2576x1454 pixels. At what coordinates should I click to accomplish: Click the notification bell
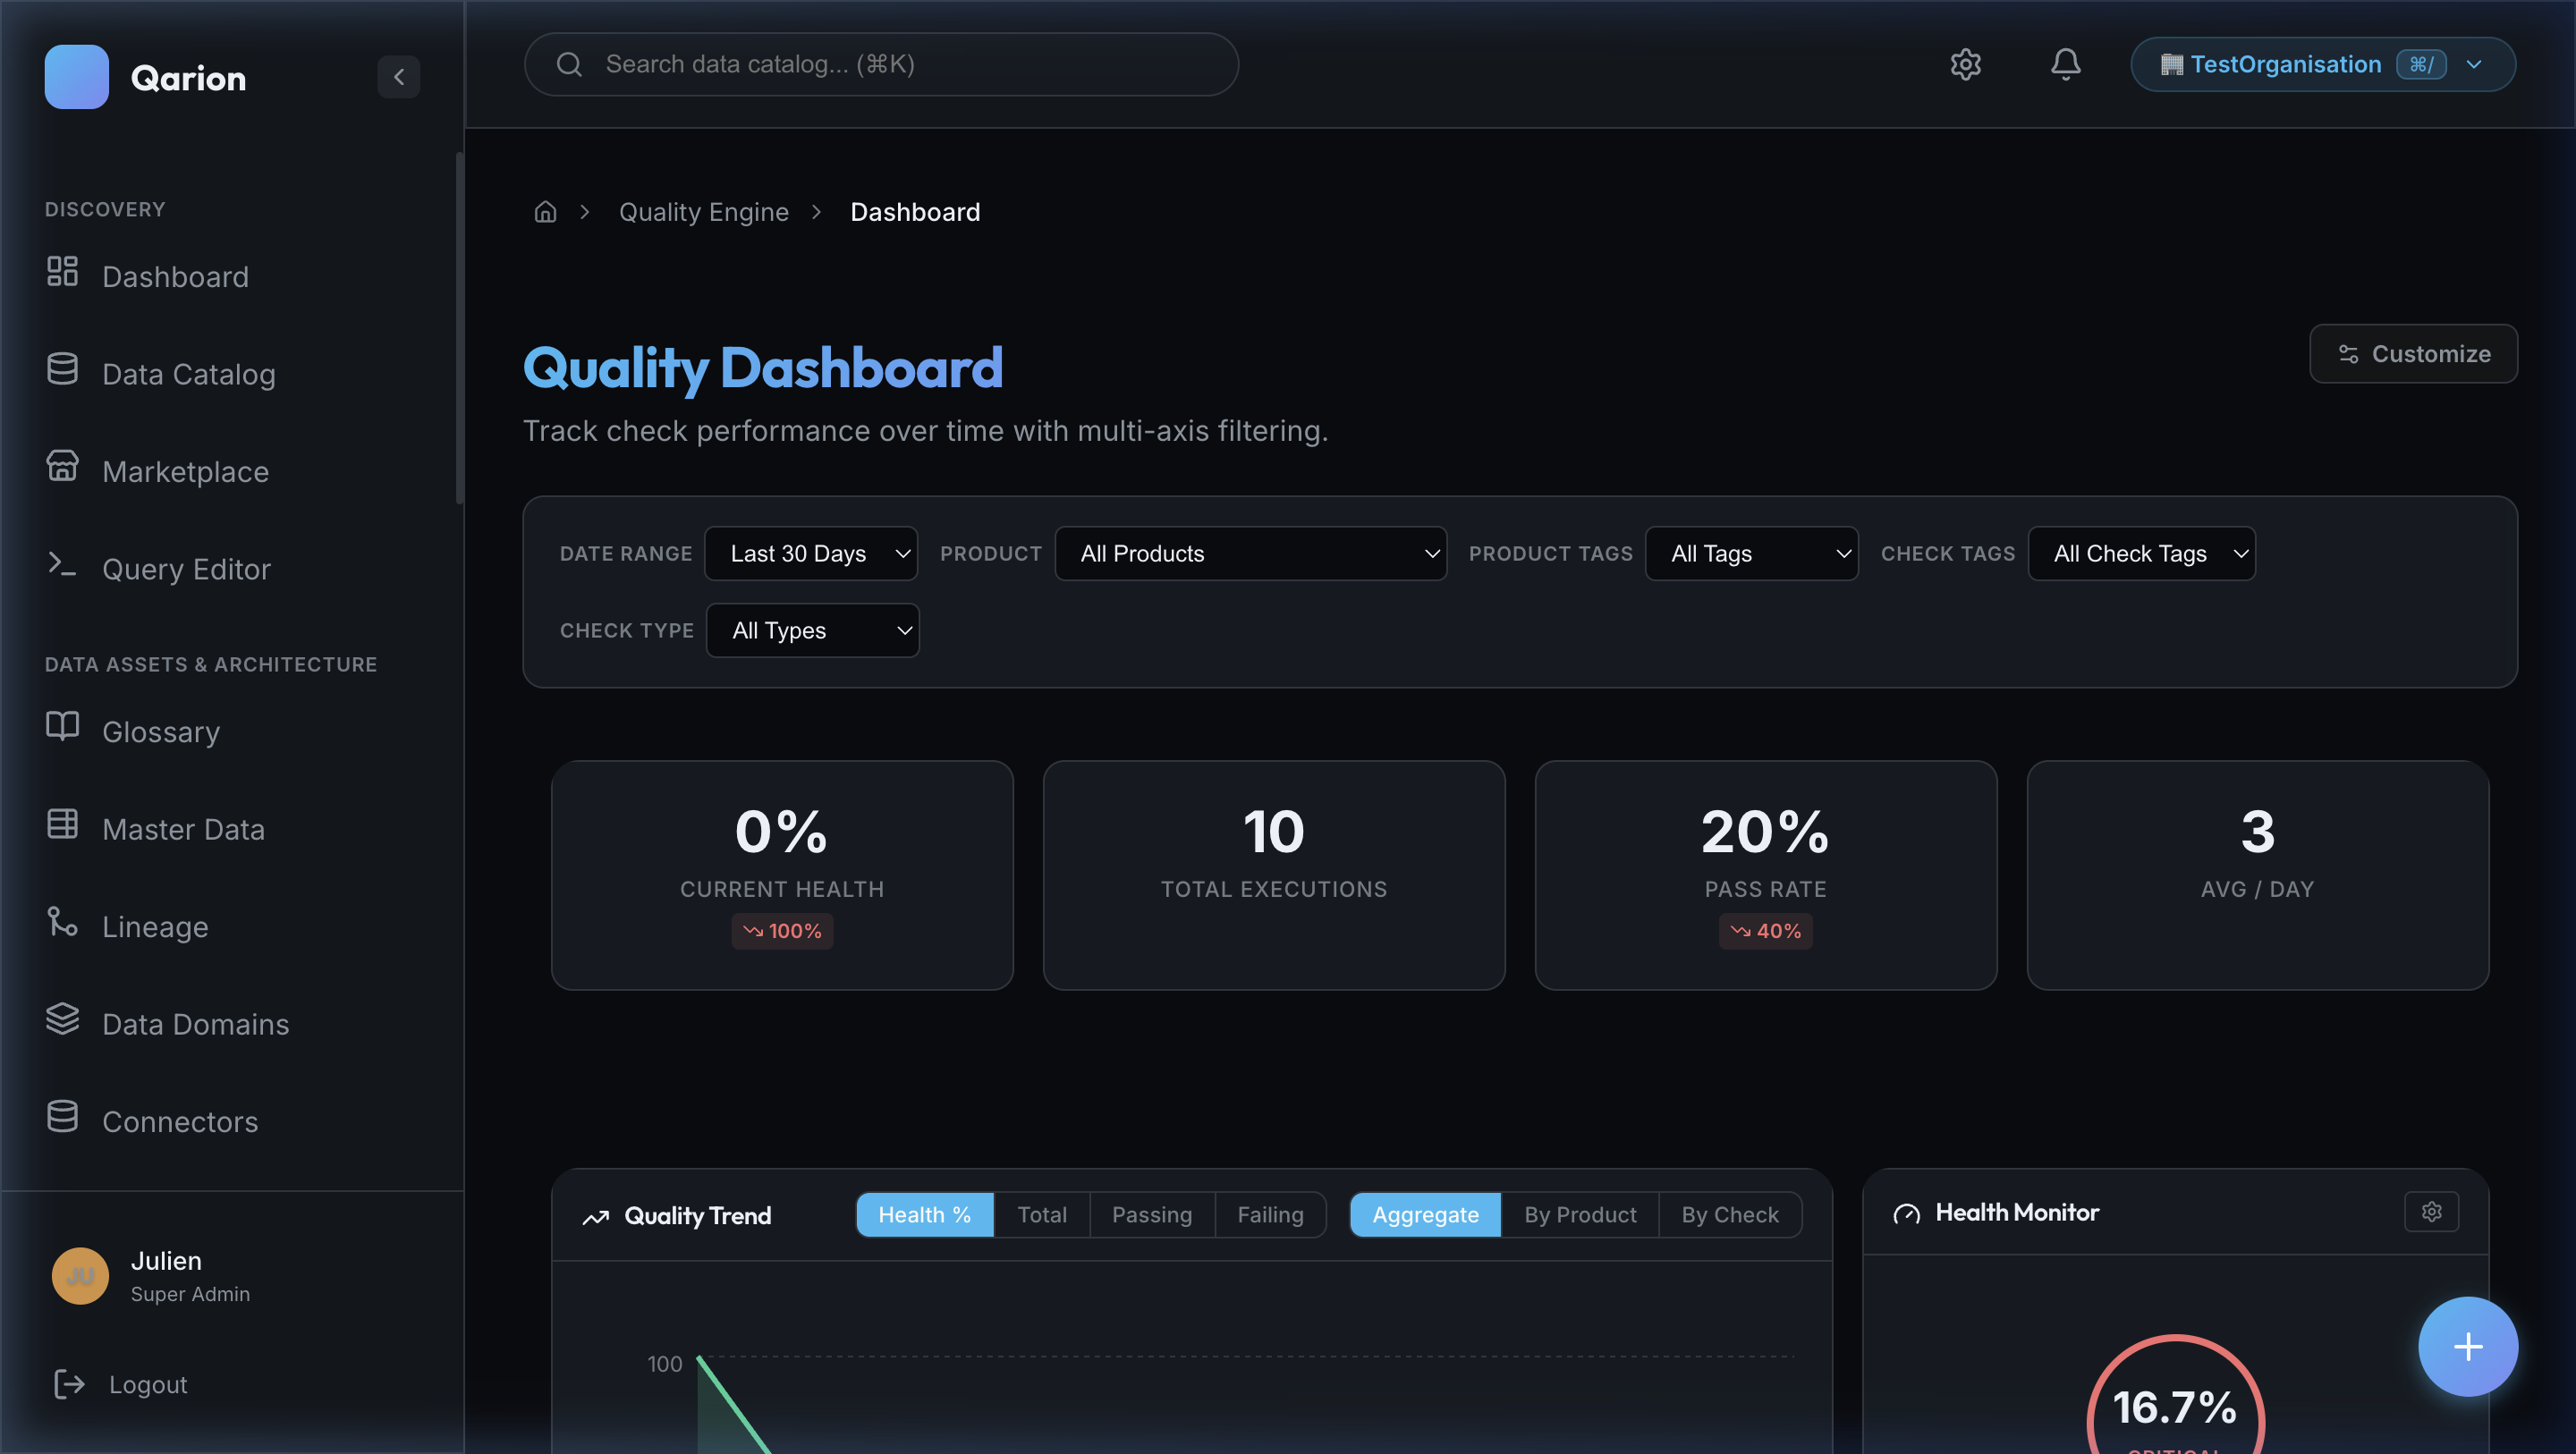coord(2065,64)
